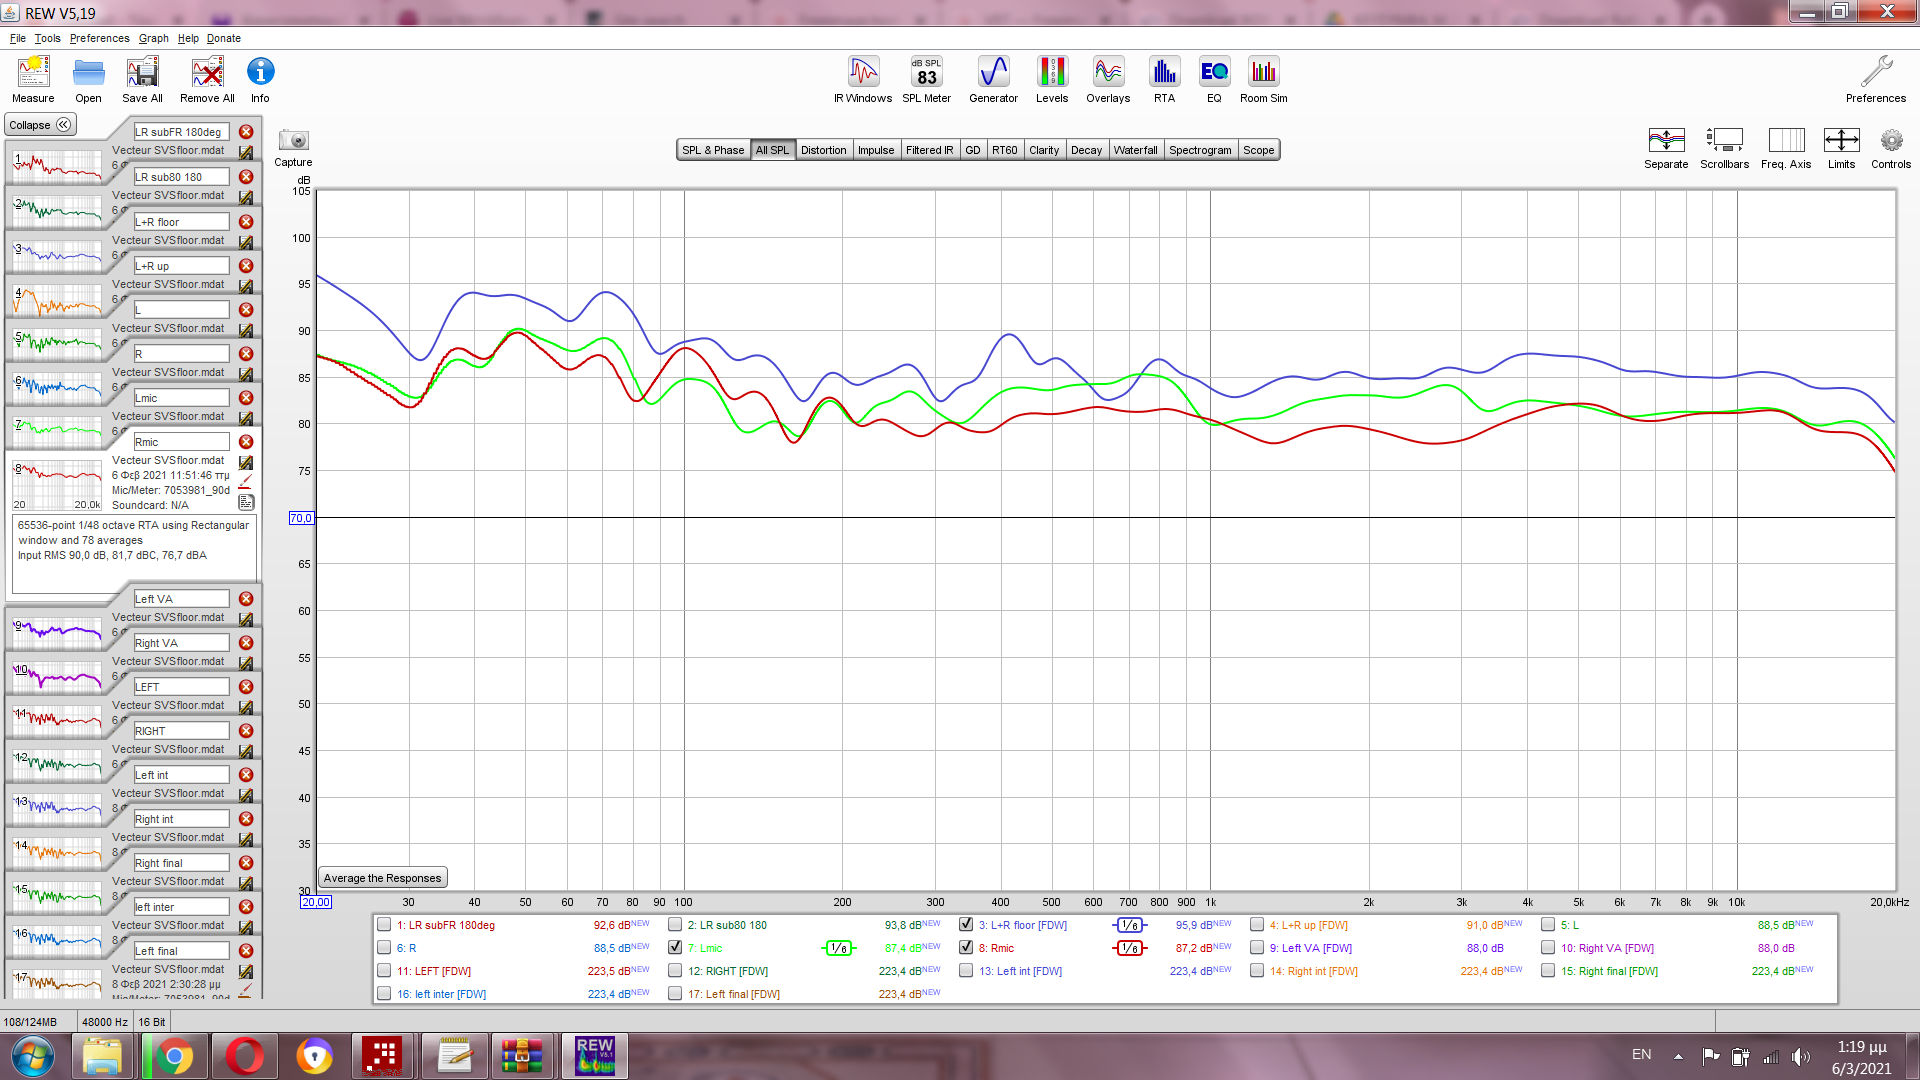Screen dimensions: 1920x1080
Task: Switch to the Spectrogram tab
Action: click(1200, 150)
